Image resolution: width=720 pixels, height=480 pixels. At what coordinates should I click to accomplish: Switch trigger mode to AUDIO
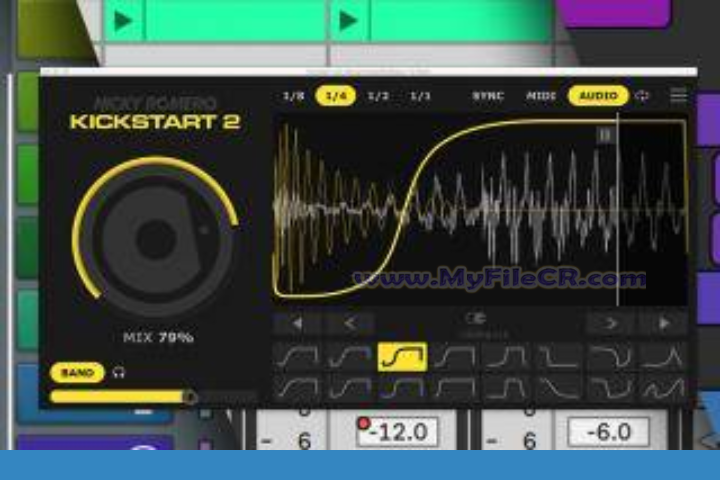(598, 96)
